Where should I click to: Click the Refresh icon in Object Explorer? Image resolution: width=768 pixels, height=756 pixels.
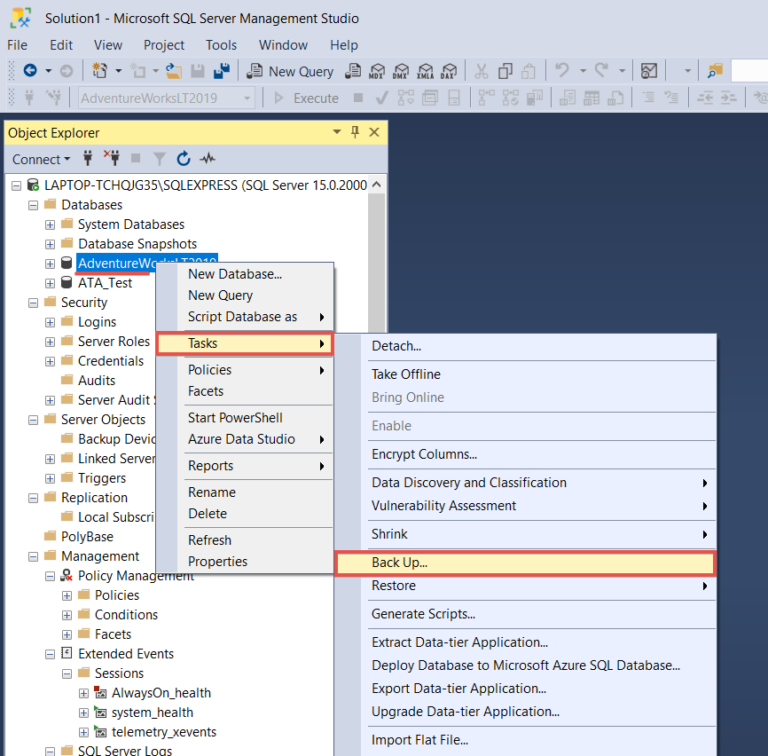183,159
